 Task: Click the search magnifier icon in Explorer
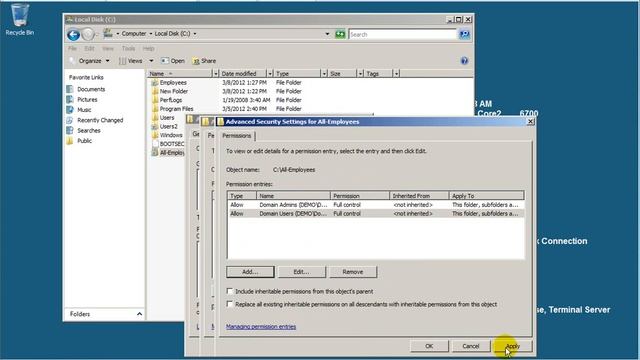(464, 34)
